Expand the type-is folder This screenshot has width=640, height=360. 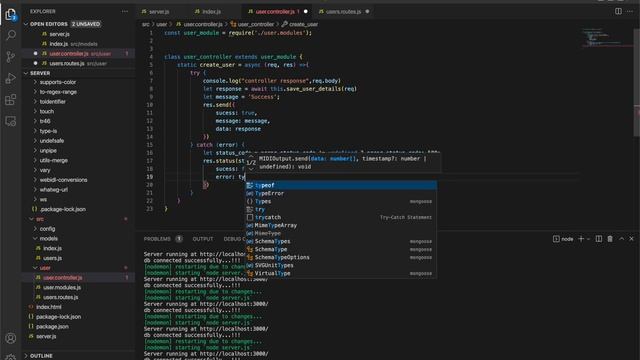pos(48,131)
